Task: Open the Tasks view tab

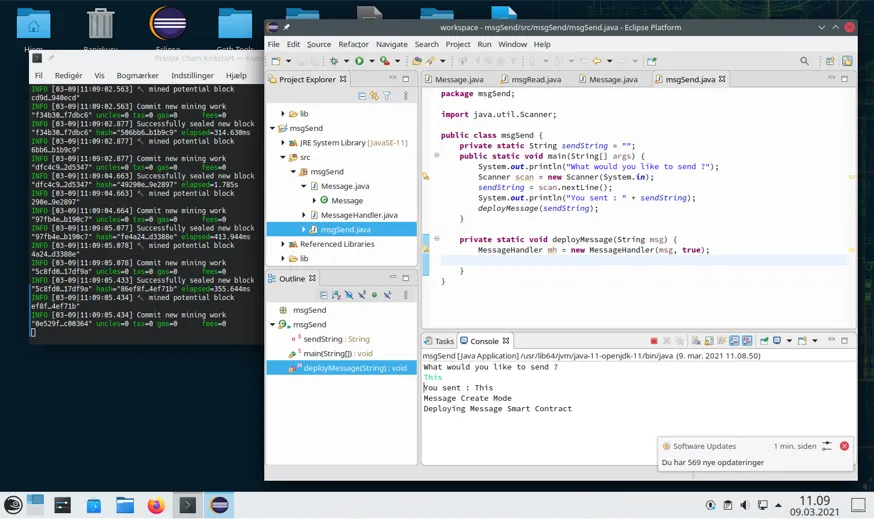Action: coord(439,341)
